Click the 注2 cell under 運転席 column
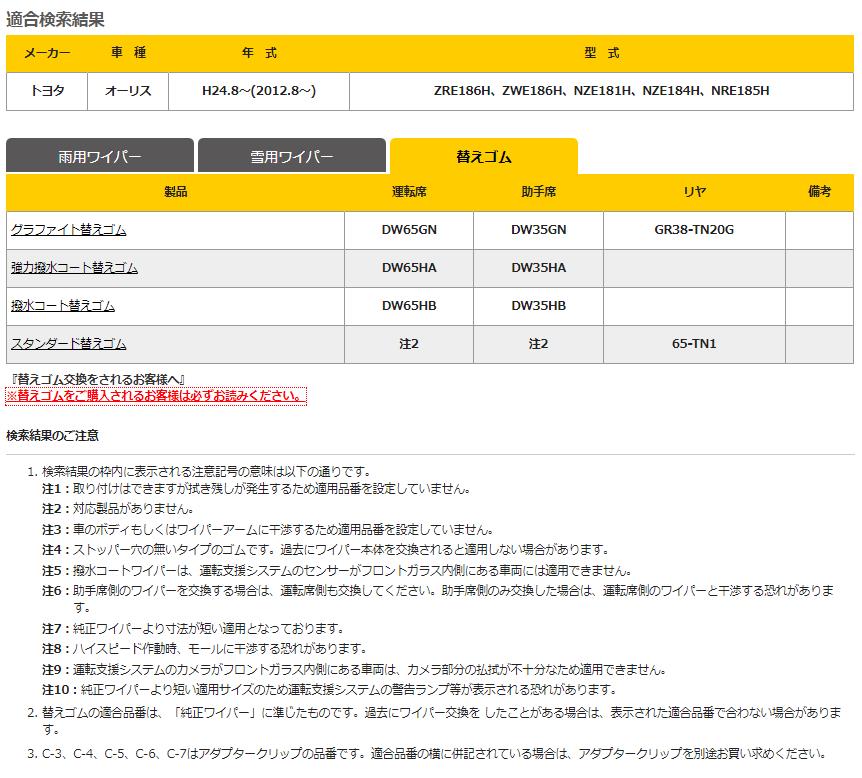The image size is (862, 778). click(x=409, y=344)
